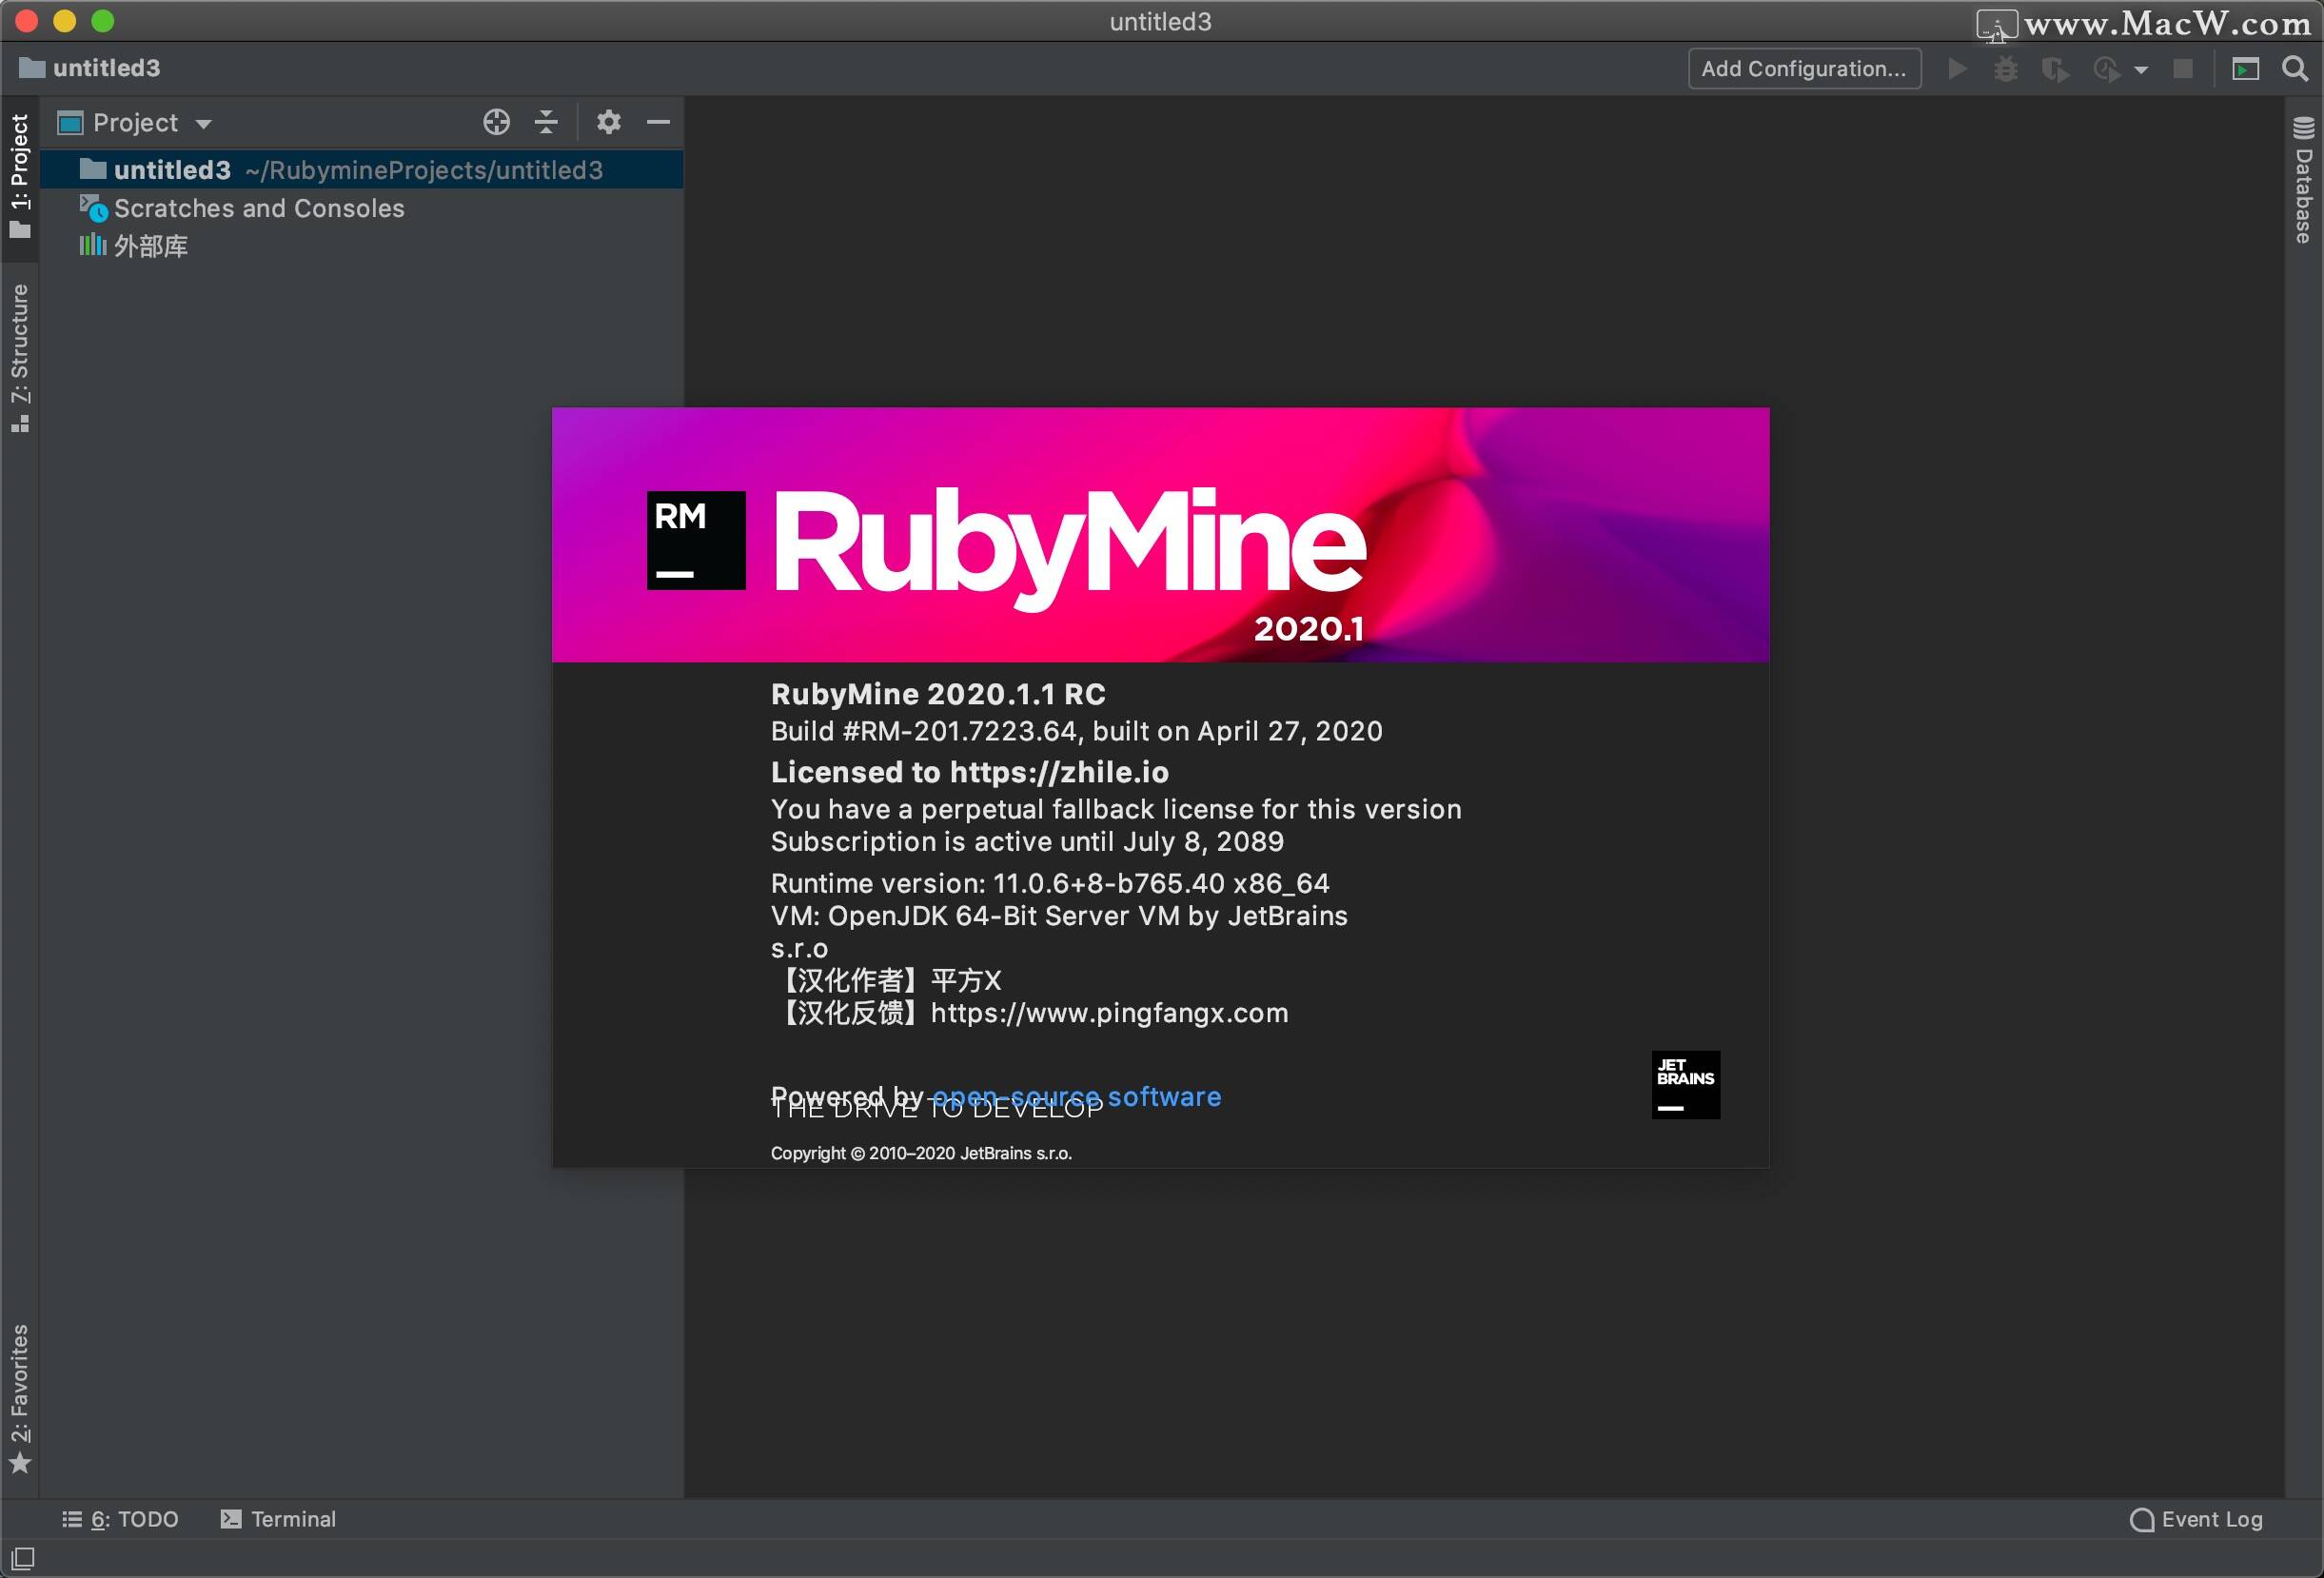Open the 2: Favorites side tab
This screenshot has height=1578, width=2324.
(x=20, y=1398)
